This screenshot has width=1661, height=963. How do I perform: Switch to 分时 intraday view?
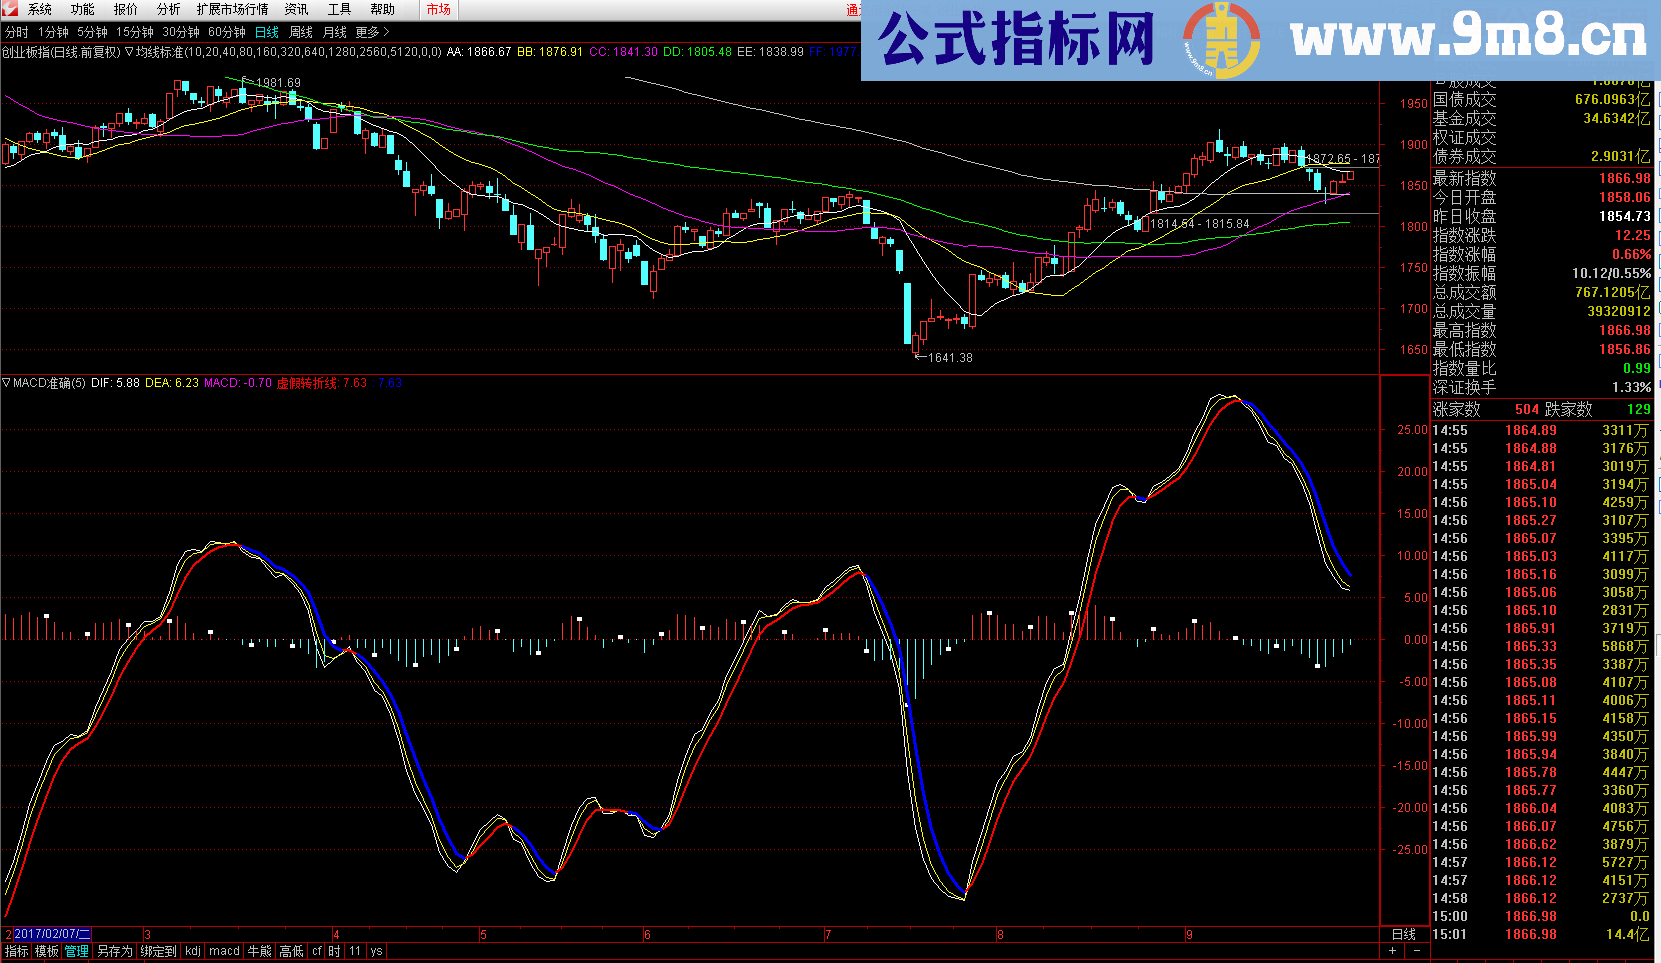(x=17, y=32)
